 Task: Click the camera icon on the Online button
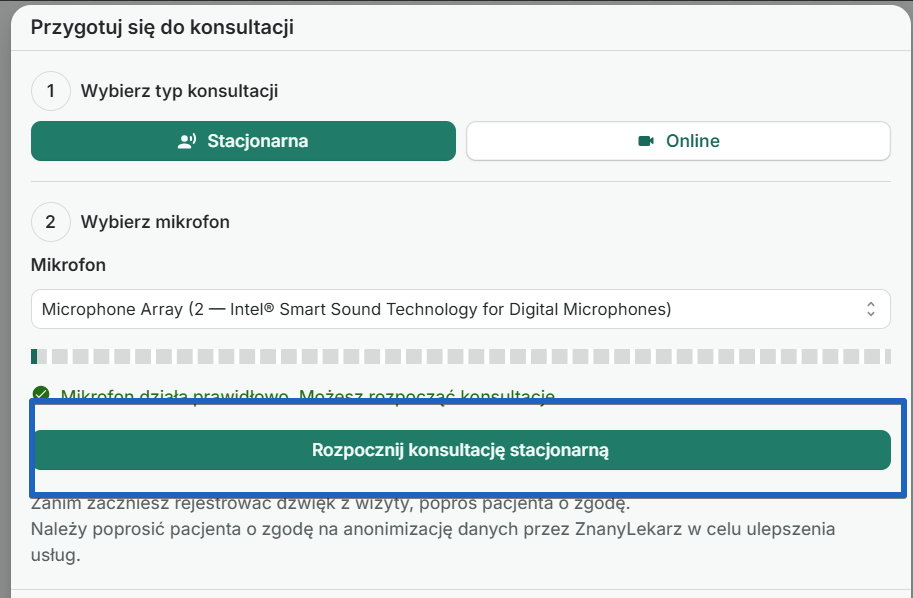[x=647, y=140]
